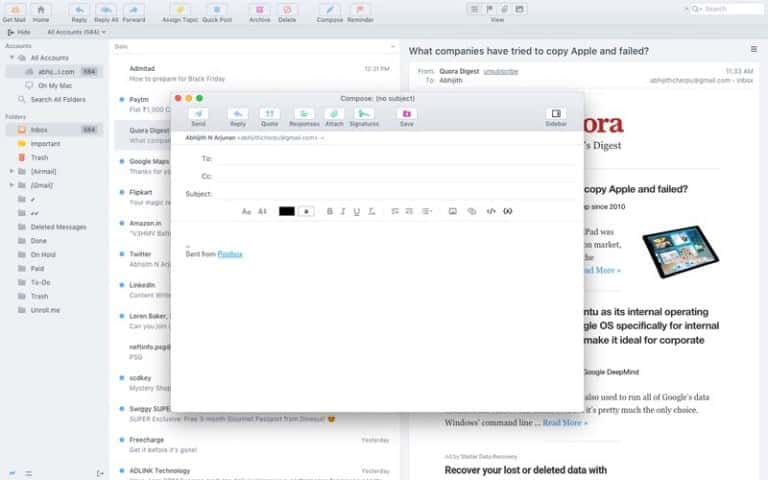Open the From address dropdown in compose
Screen dimensions: 768x480
[x=322, y=138]
